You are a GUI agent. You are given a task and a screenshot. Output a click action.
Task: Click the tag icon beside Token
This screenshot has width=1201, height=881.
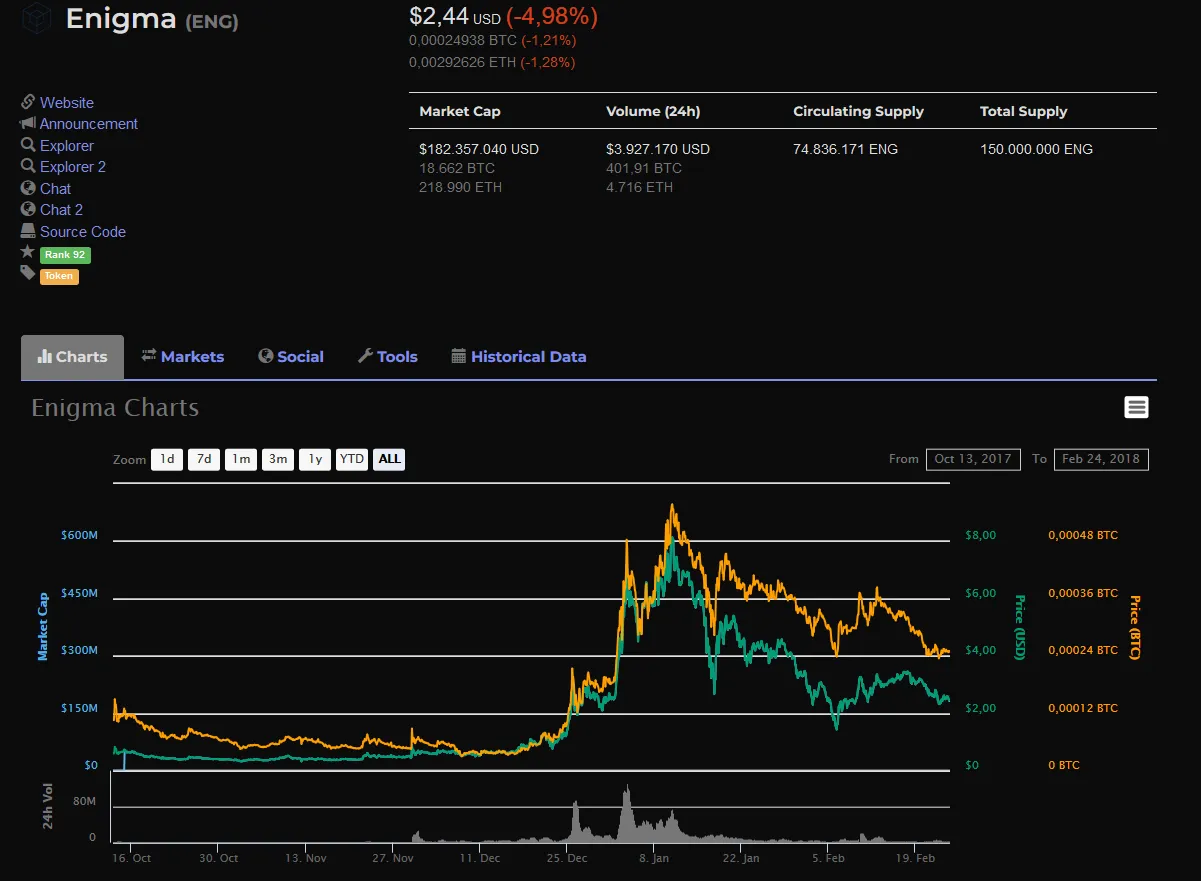(28, 273)
